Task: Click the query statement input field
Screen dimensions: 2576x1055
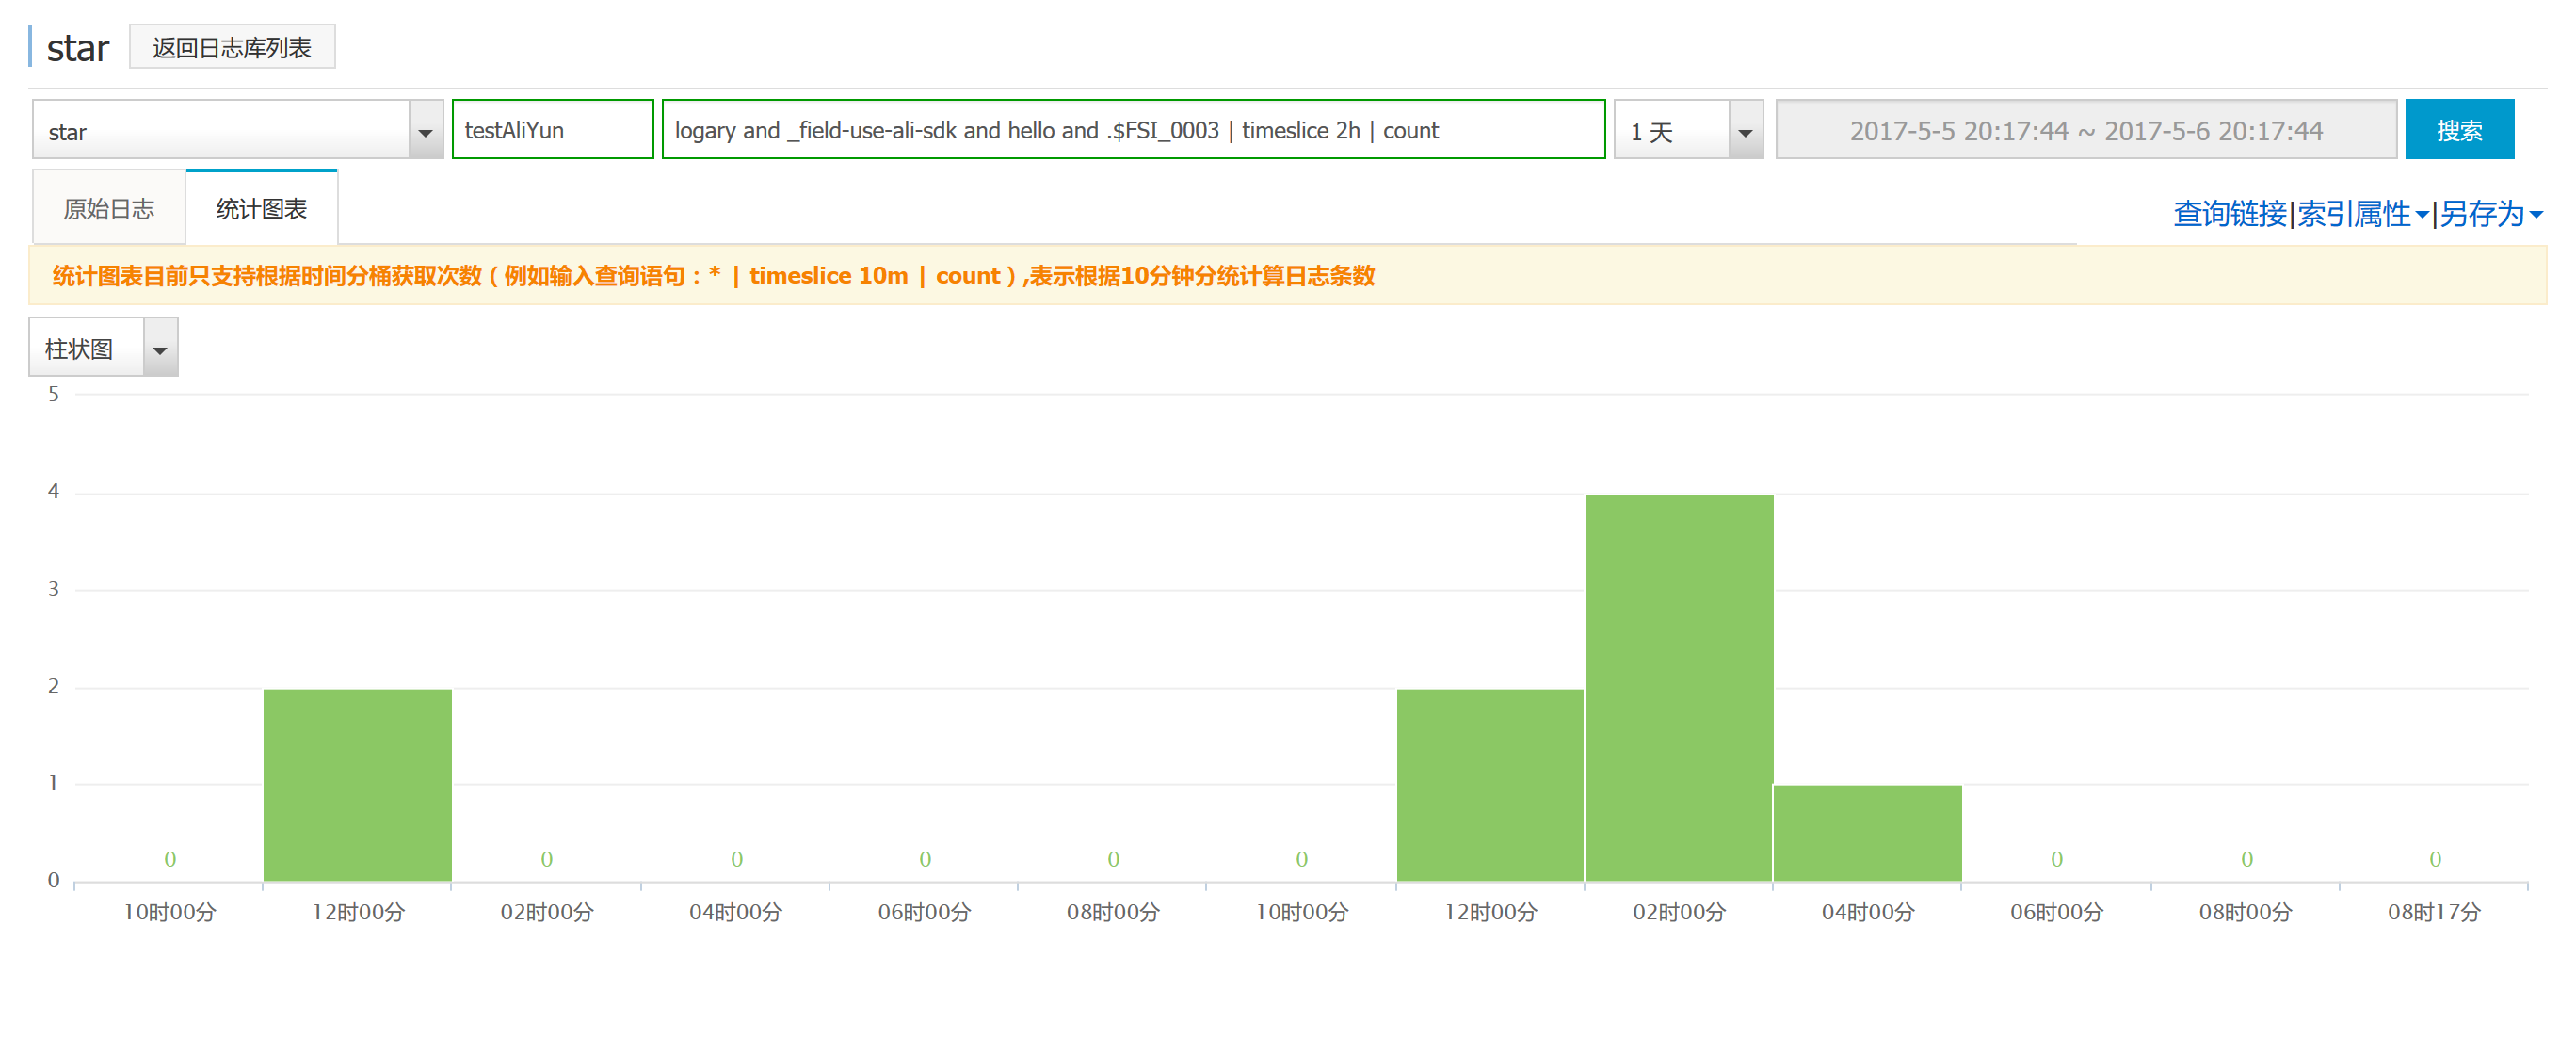Action: click(x=1132, y=130)
